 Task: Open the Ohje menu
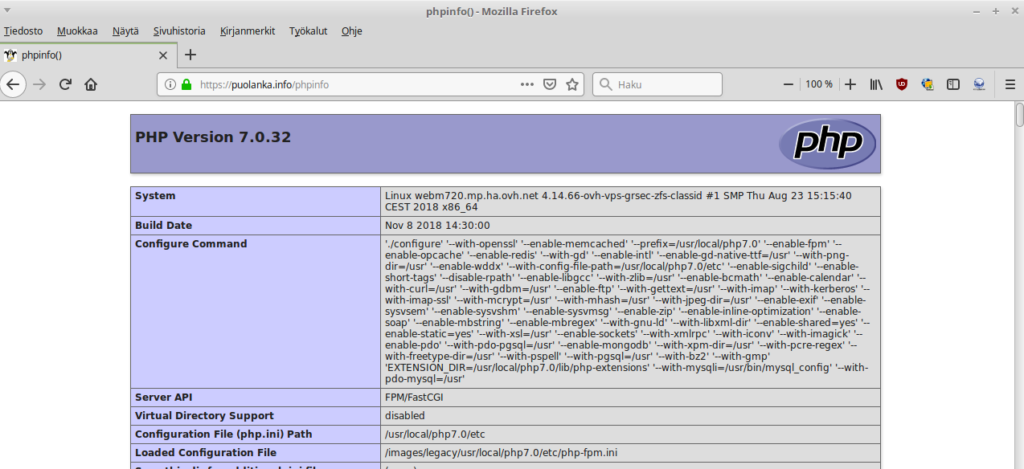pyautogui.click(x=351, y=31)
